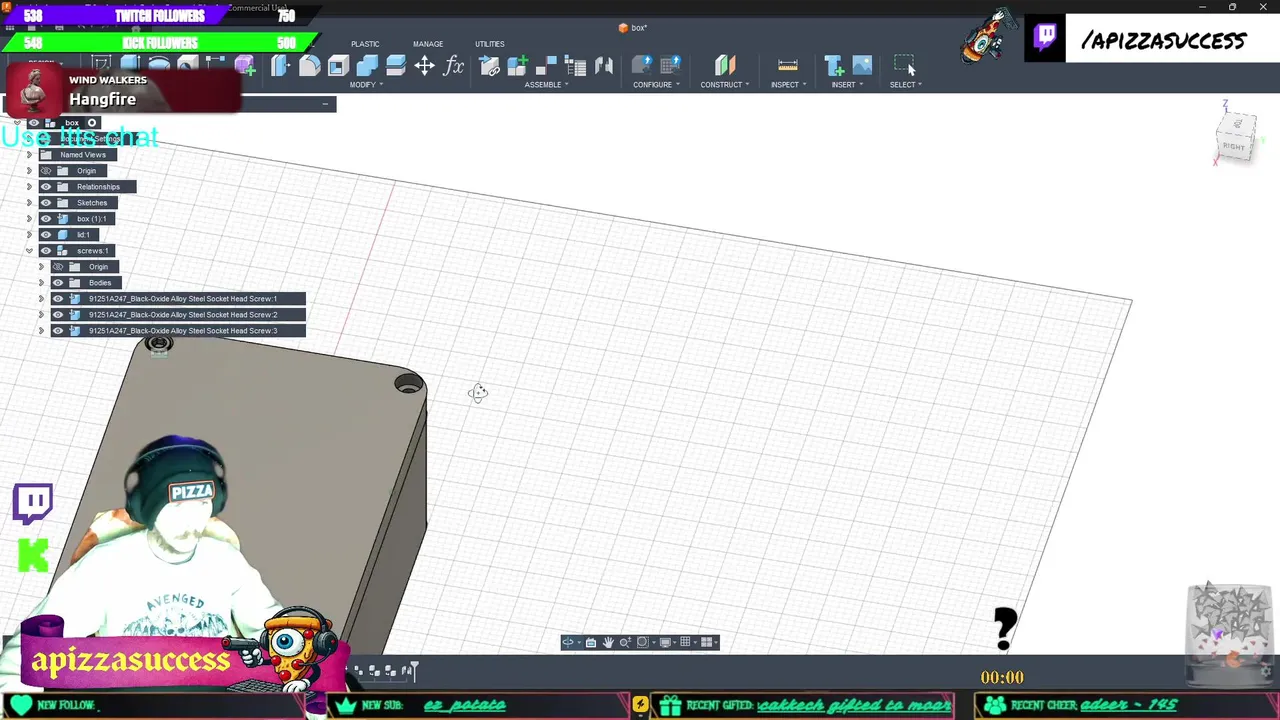Toggle visibility of Bodies folder
The height and width of the screenshot is (720, 1280).
[x=58, y=283]
